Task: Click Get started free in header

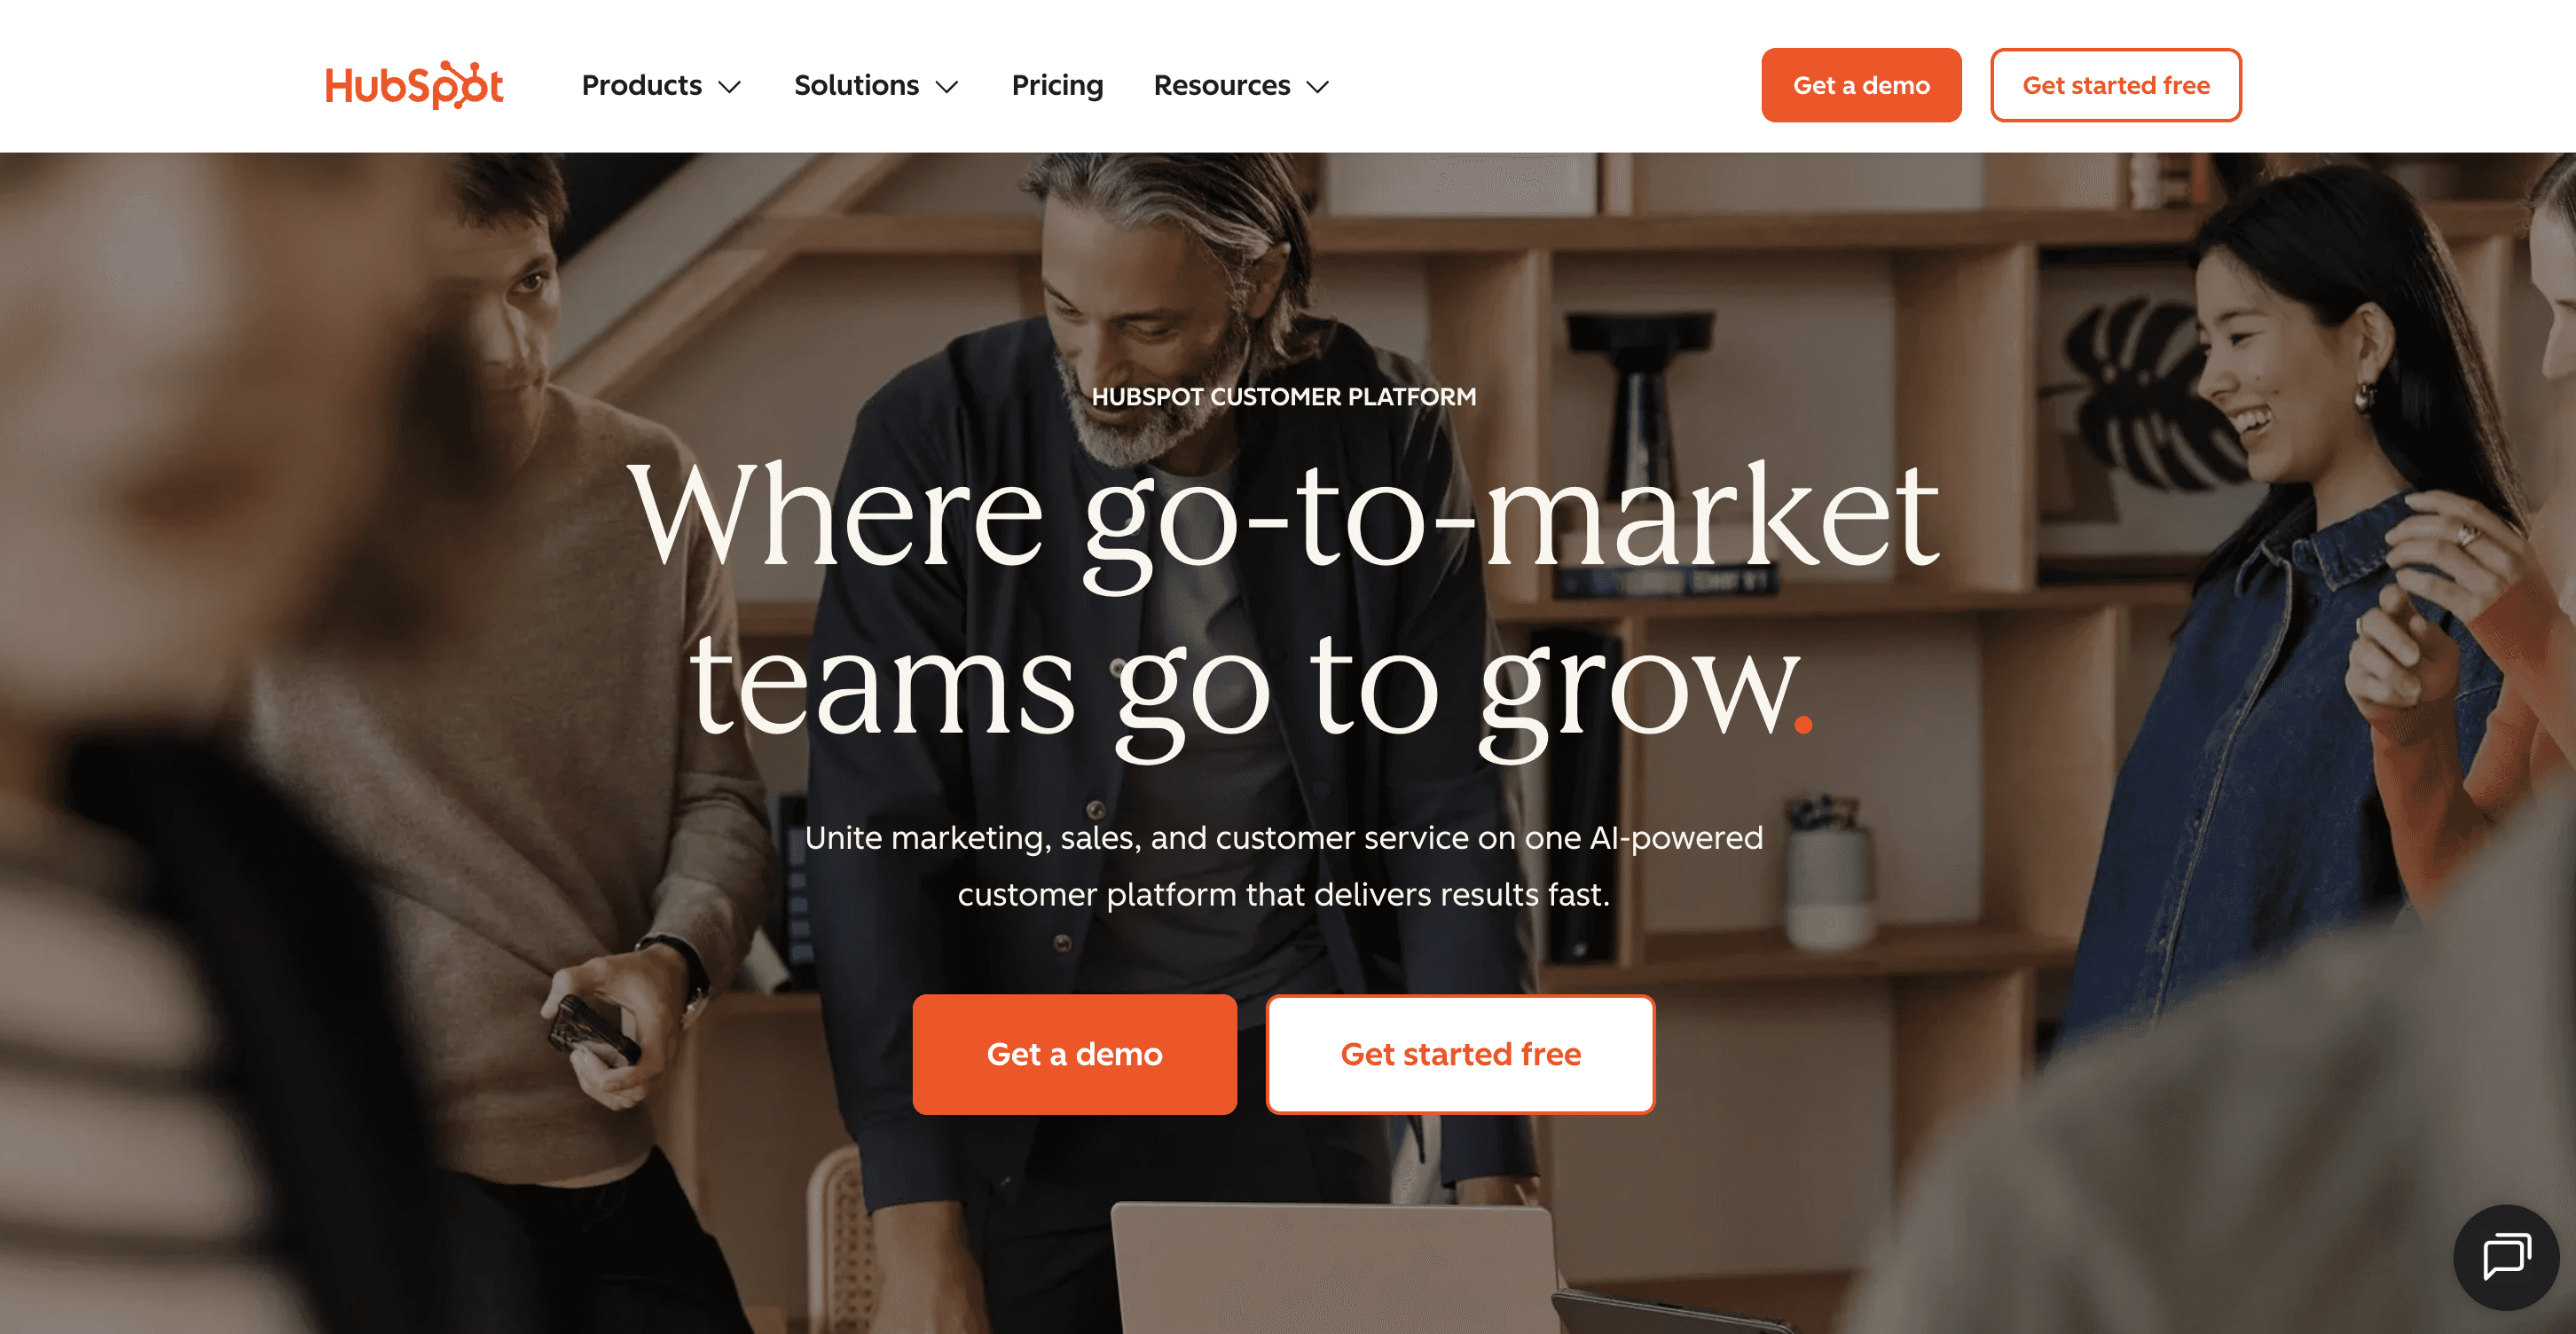Action: 2116,85
